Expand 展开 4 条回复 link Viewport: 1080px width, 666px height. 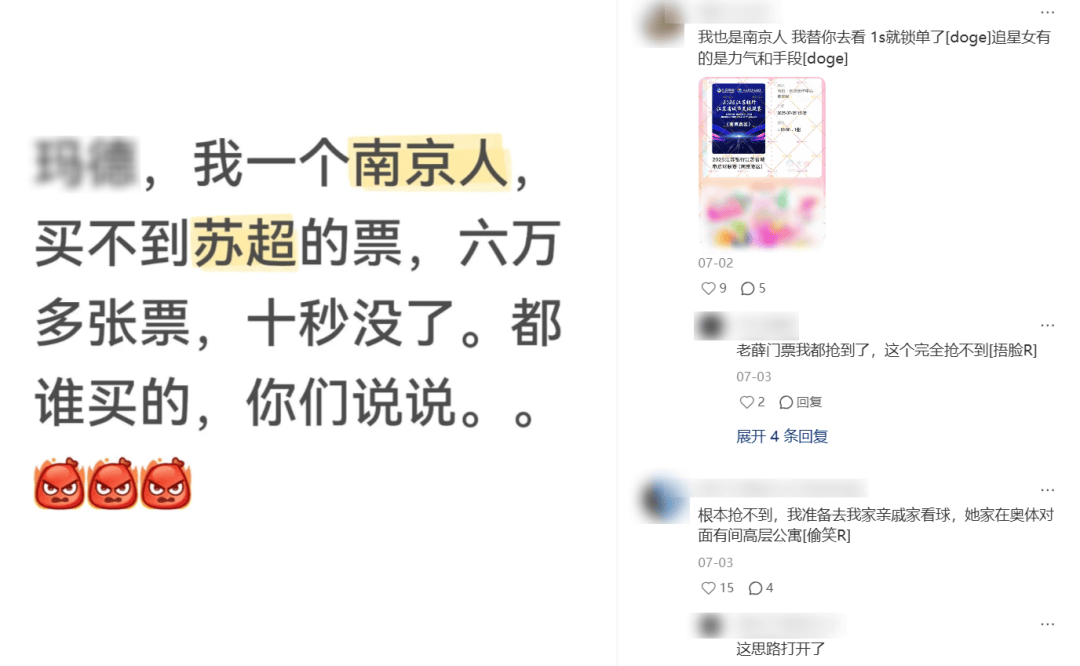coord(782,436)
